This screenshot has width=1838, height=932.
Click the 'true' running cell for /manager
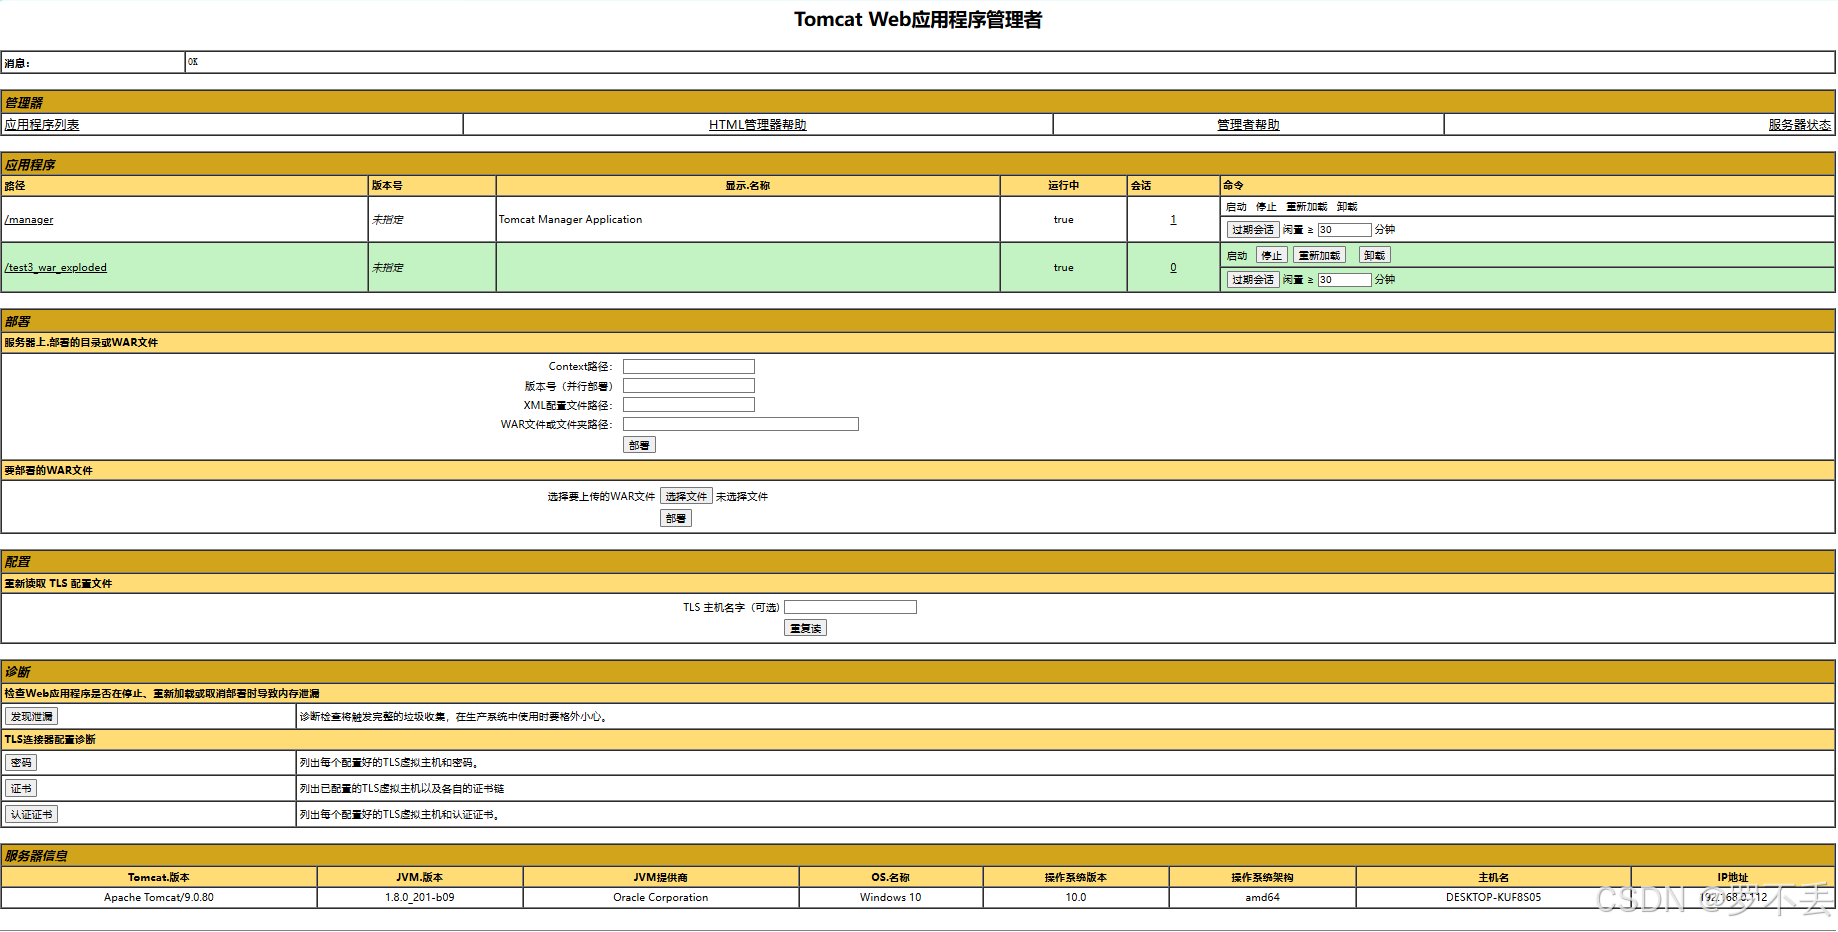coord(1063,220)
